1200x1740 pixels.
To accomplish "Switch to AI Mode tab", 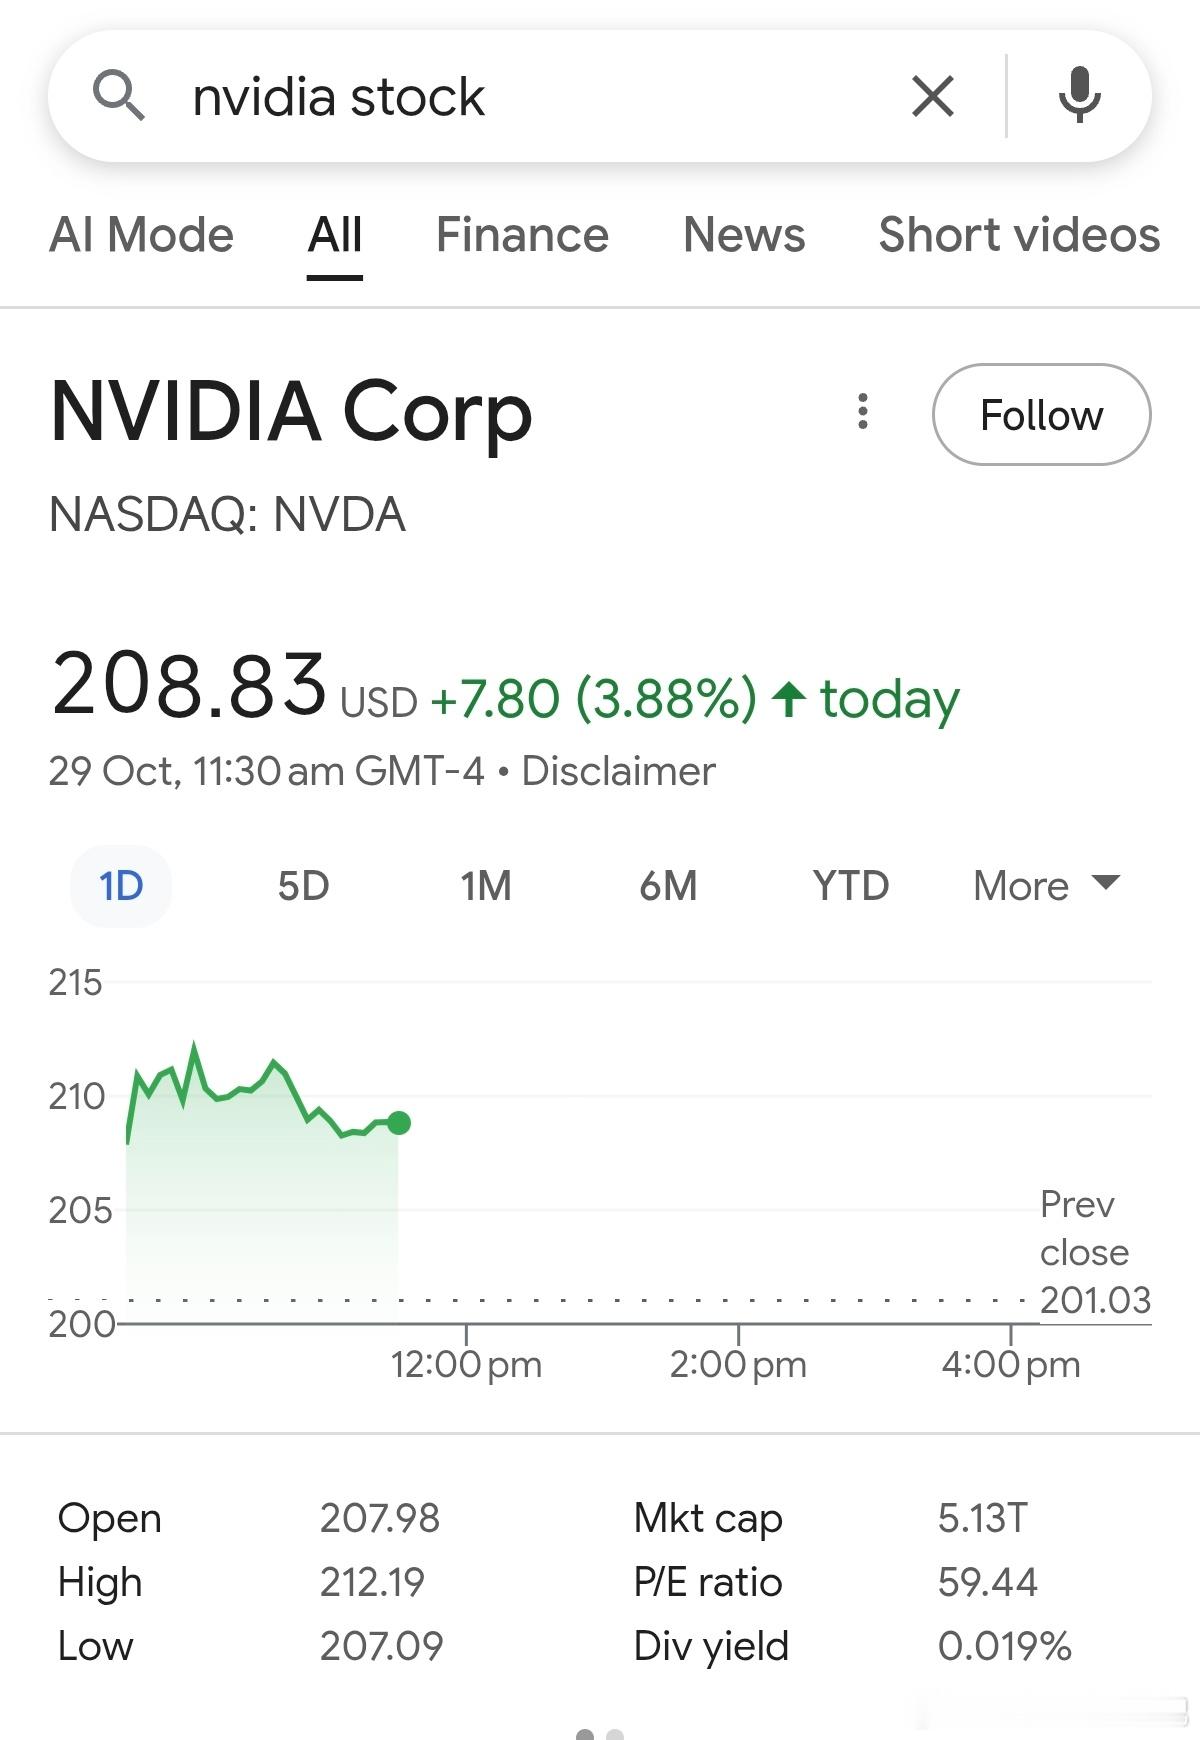I will pyautogui.click(x=141, y=236).
